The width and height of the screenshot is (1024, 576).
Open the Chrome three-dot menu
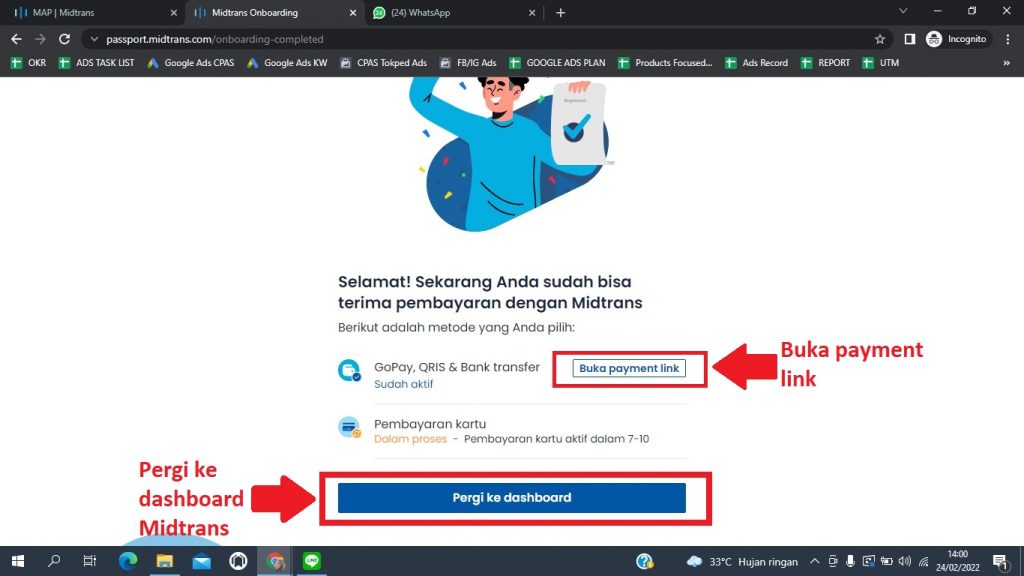click(1008, 39)
